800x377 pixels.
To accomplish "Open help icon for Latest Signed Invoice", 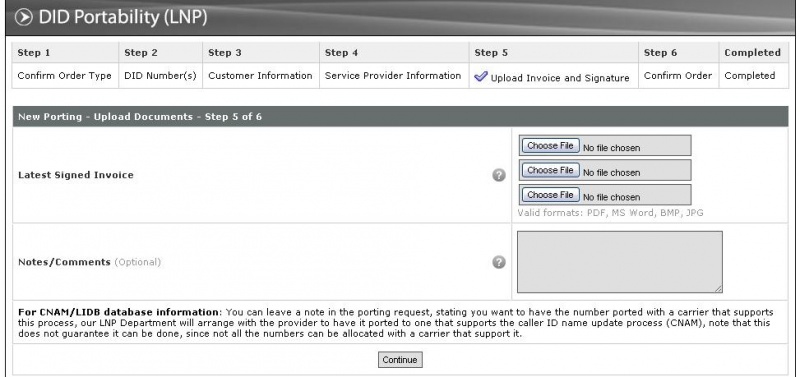I will click(499, 175).
